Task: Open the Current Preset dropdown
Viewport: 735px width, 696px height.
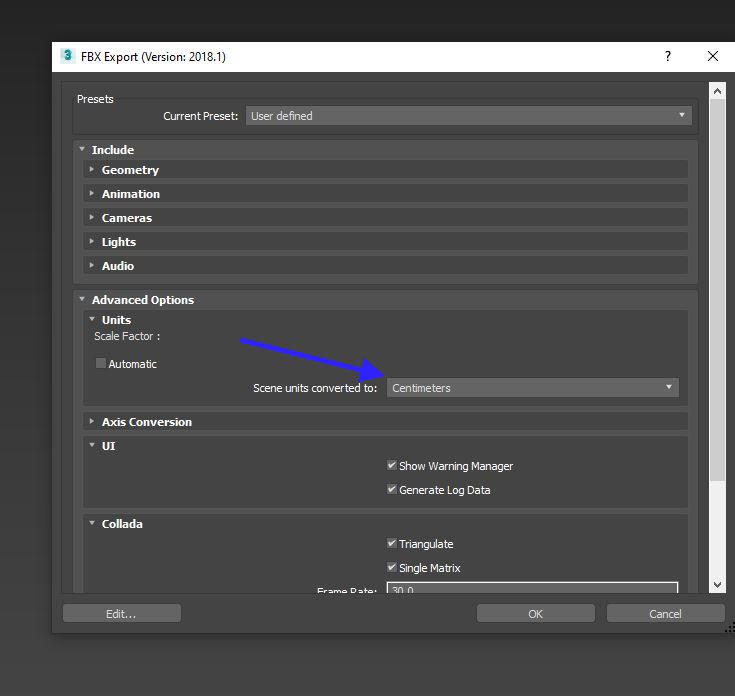Action: click(468, 116)
